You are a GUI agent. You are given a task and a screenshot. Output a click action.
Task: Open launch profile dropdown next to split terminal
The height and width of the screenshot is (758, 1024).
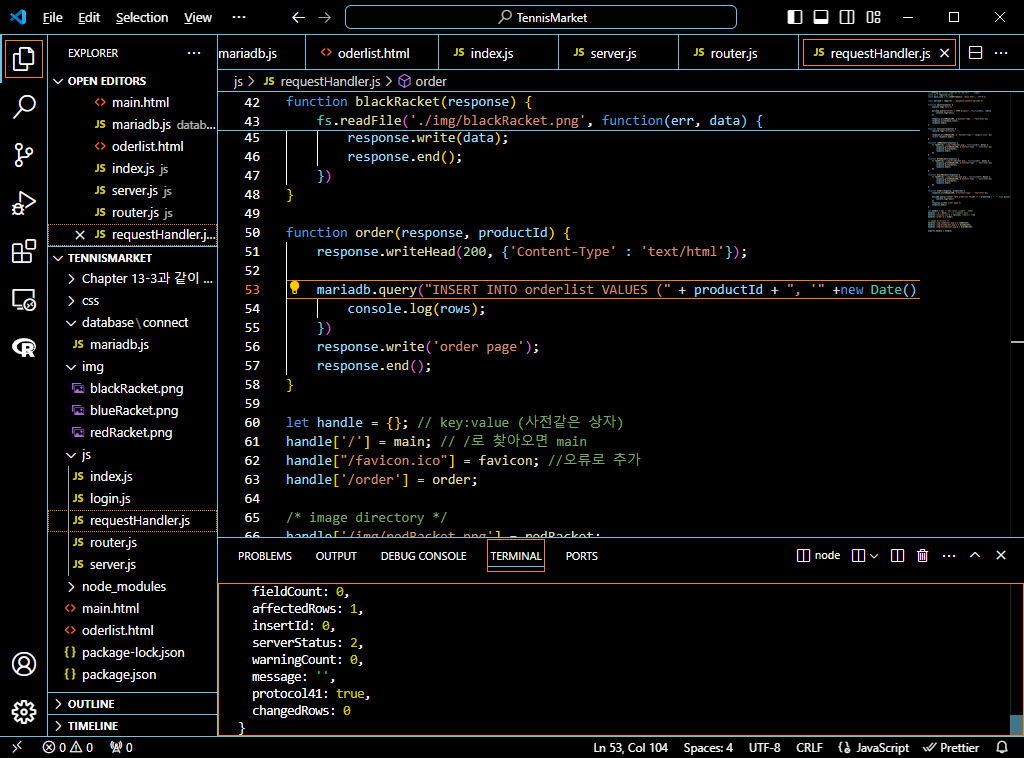tap(874, 556)
